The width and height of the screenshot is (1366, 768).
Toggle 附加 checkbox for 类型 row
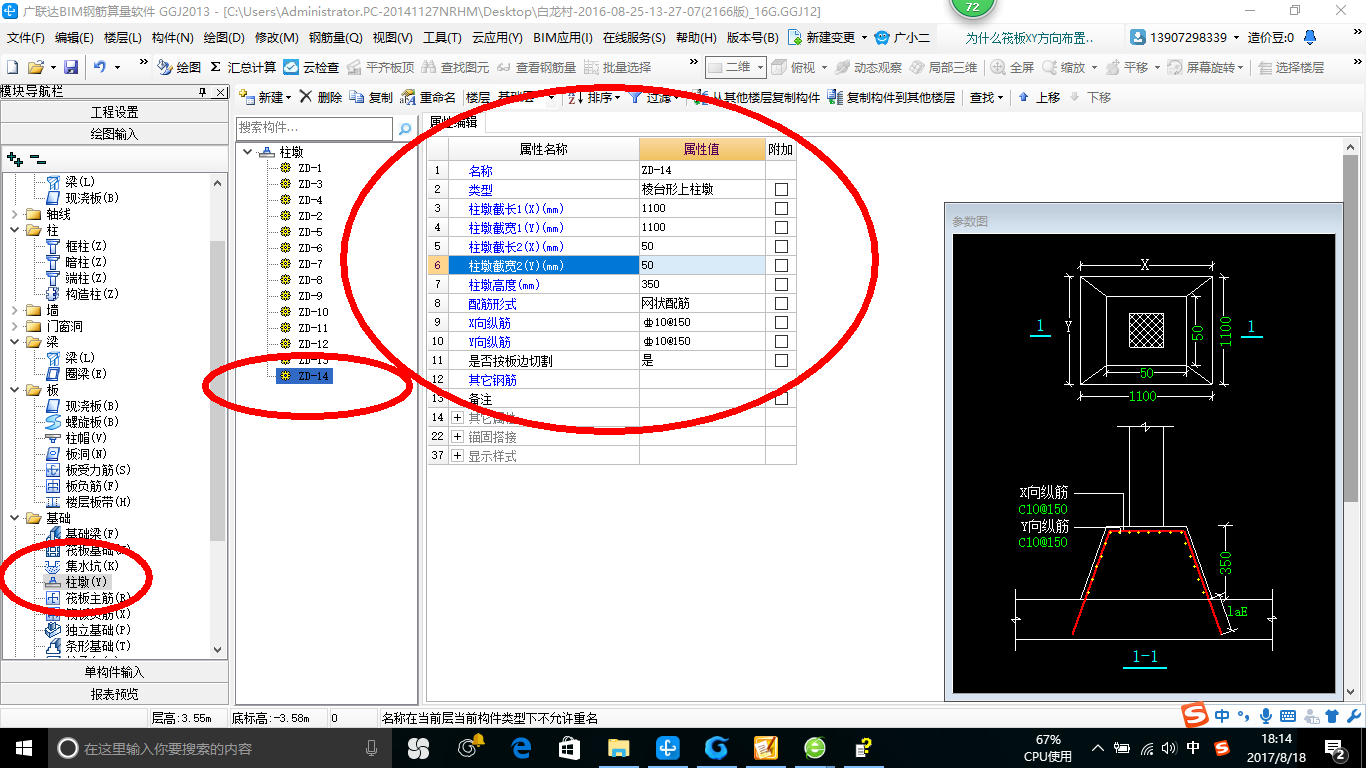[x=781, y=189]
